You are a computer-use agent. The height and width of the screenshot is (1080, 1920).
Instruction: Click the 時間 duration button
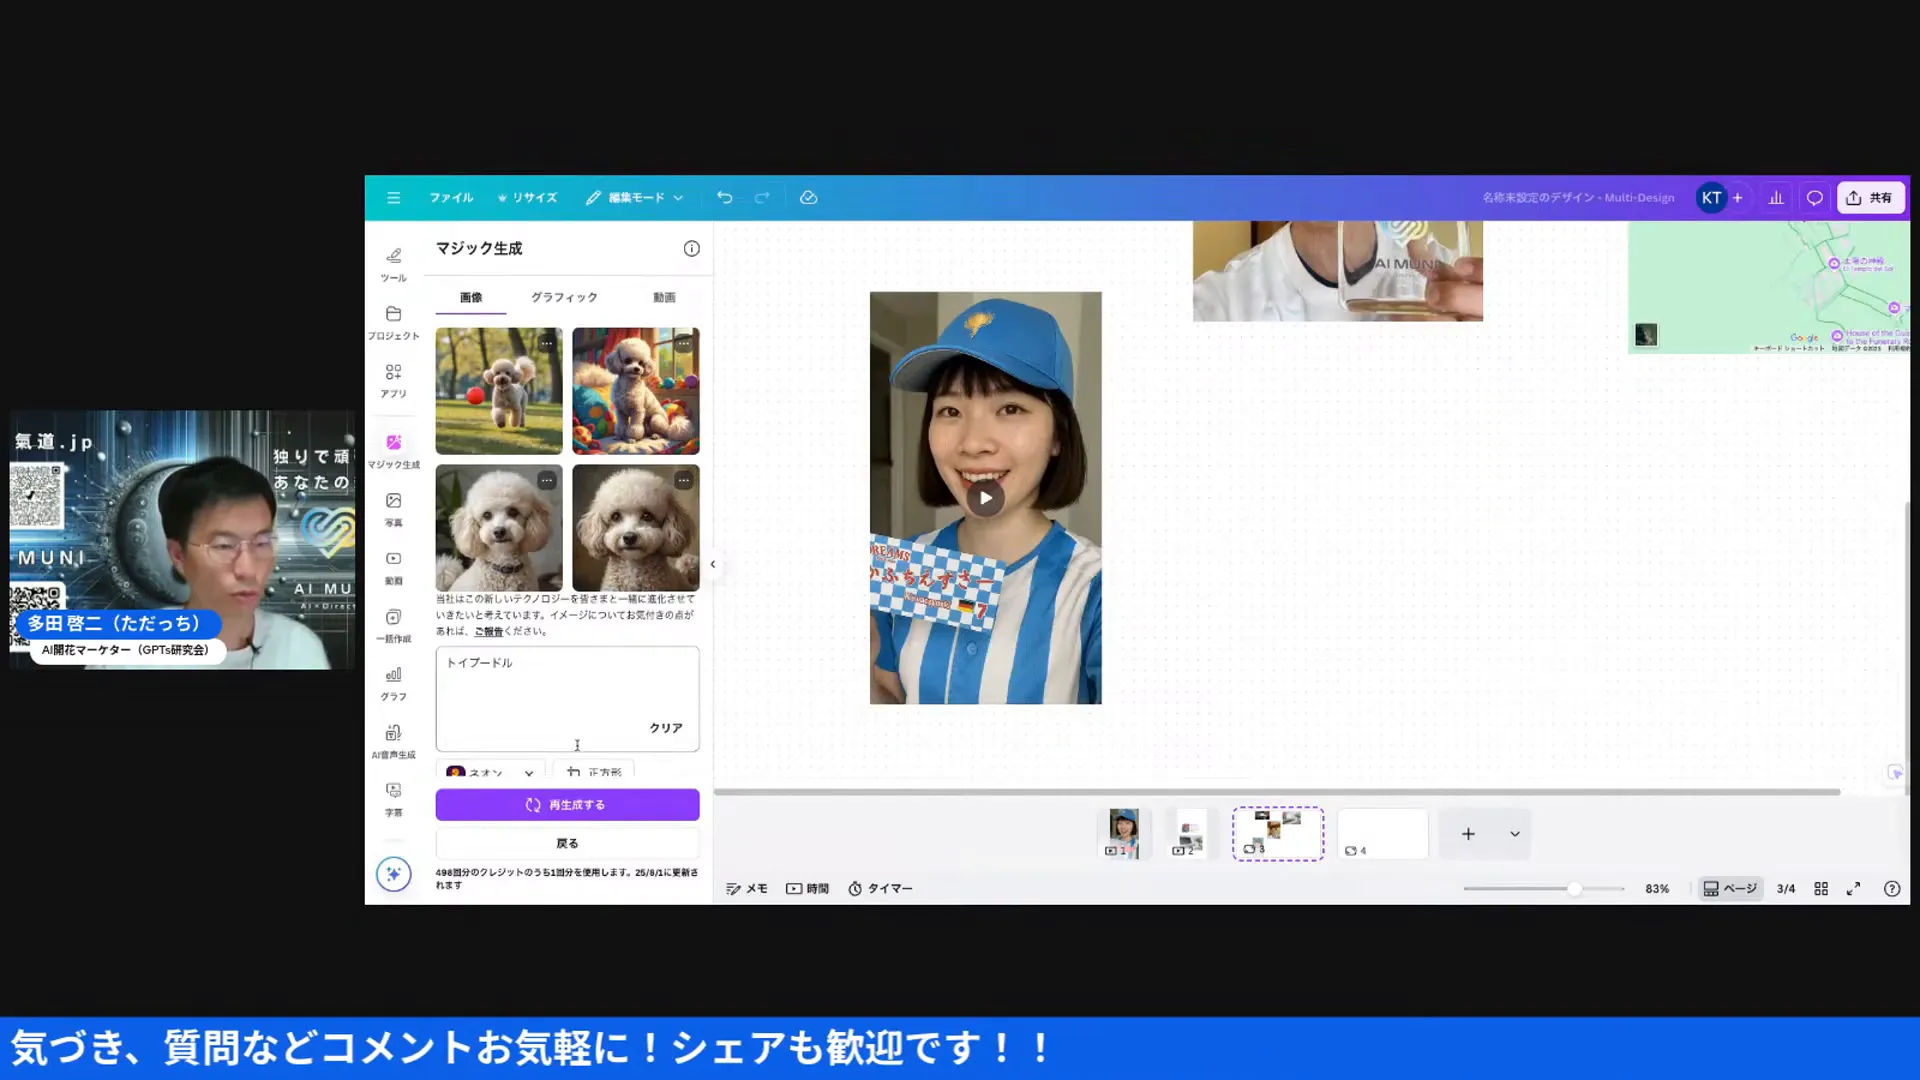coord(808,889)
